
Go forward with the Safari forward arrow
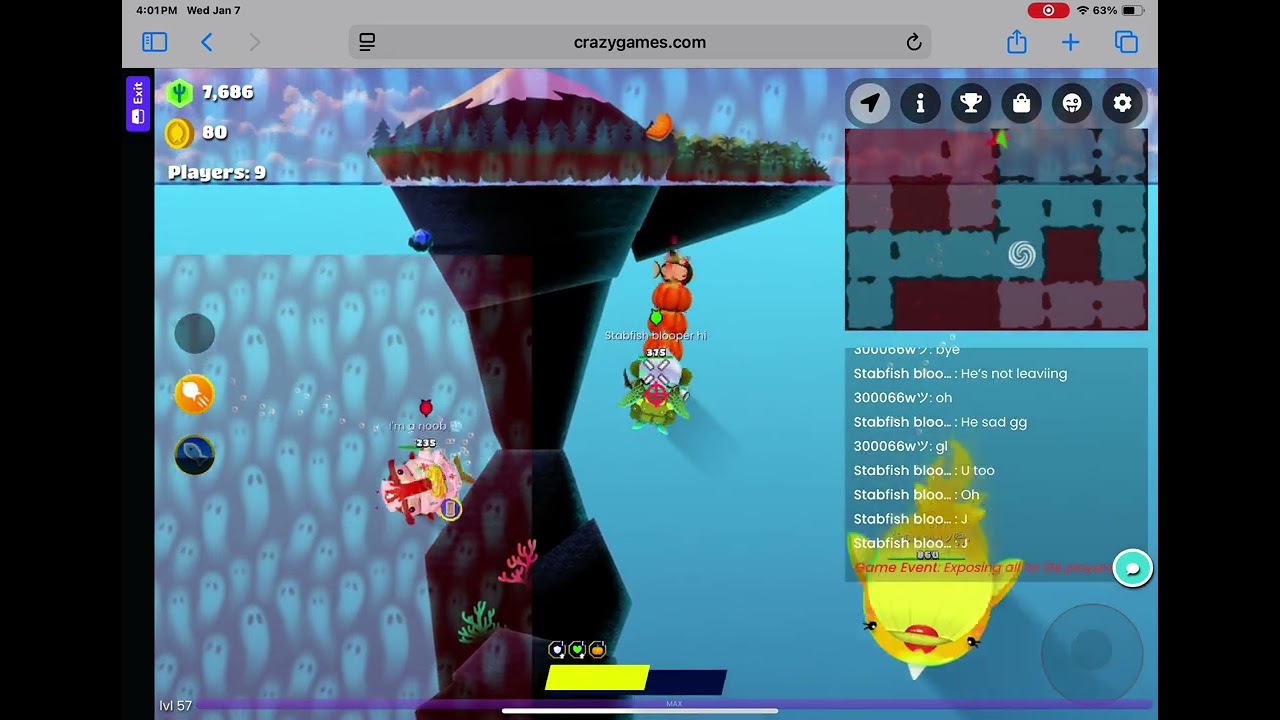click(254, 42)
